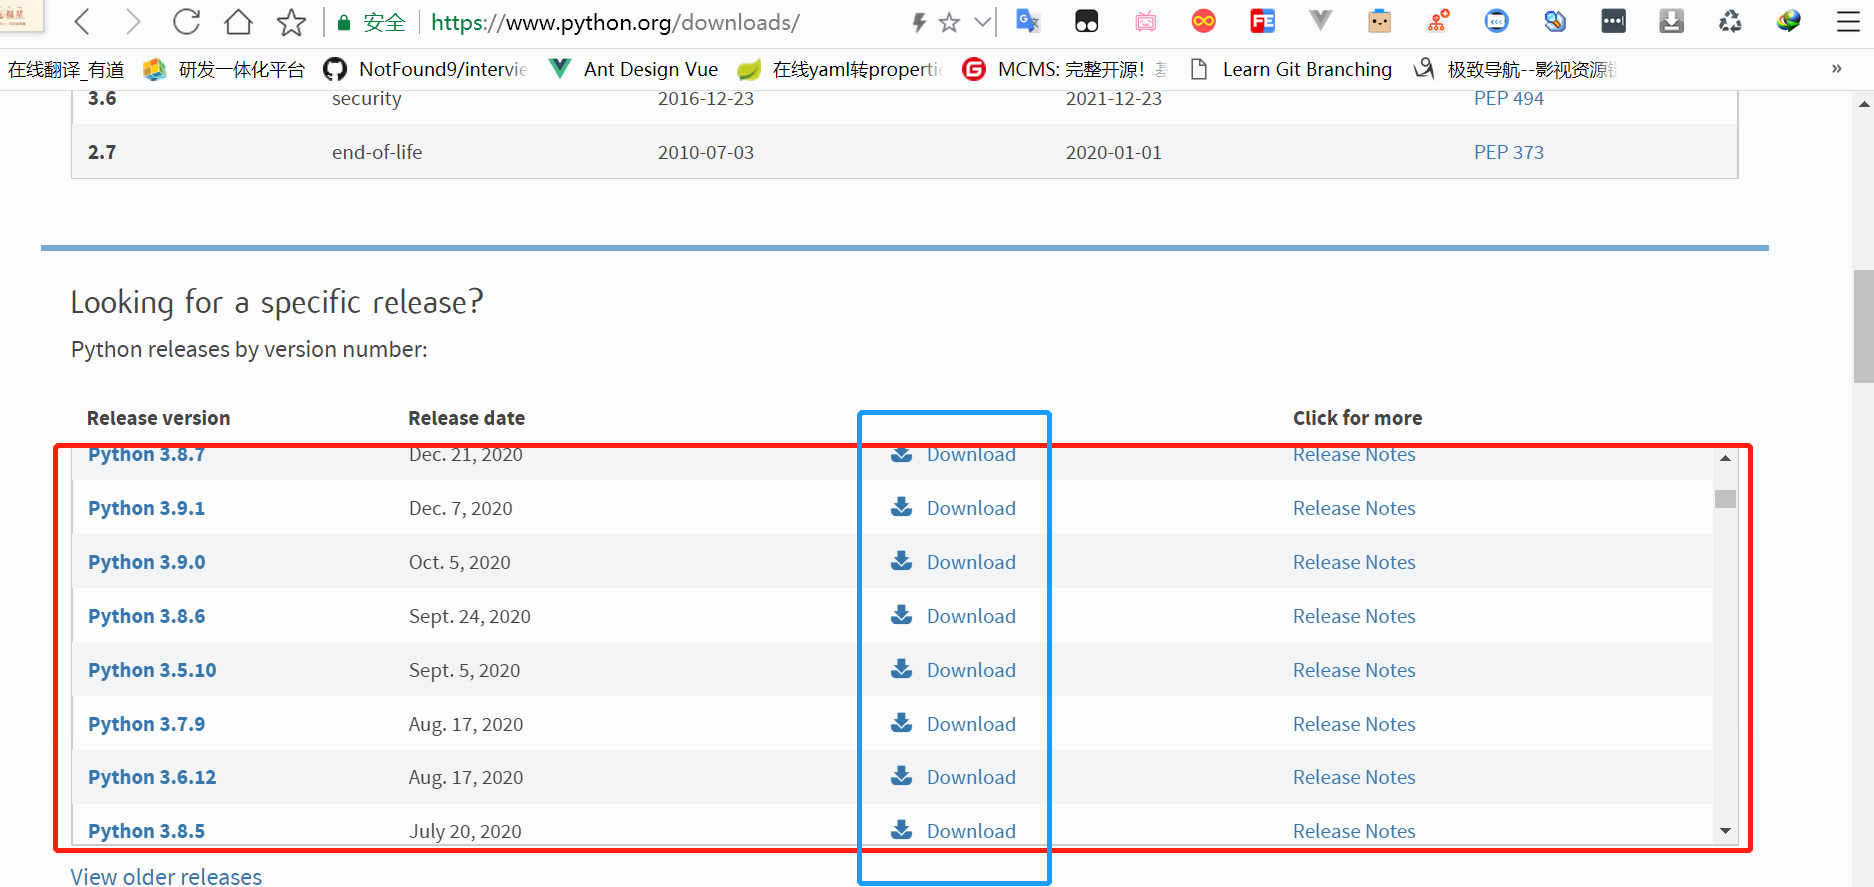Go back to the previous page

(x=83, y=22)
